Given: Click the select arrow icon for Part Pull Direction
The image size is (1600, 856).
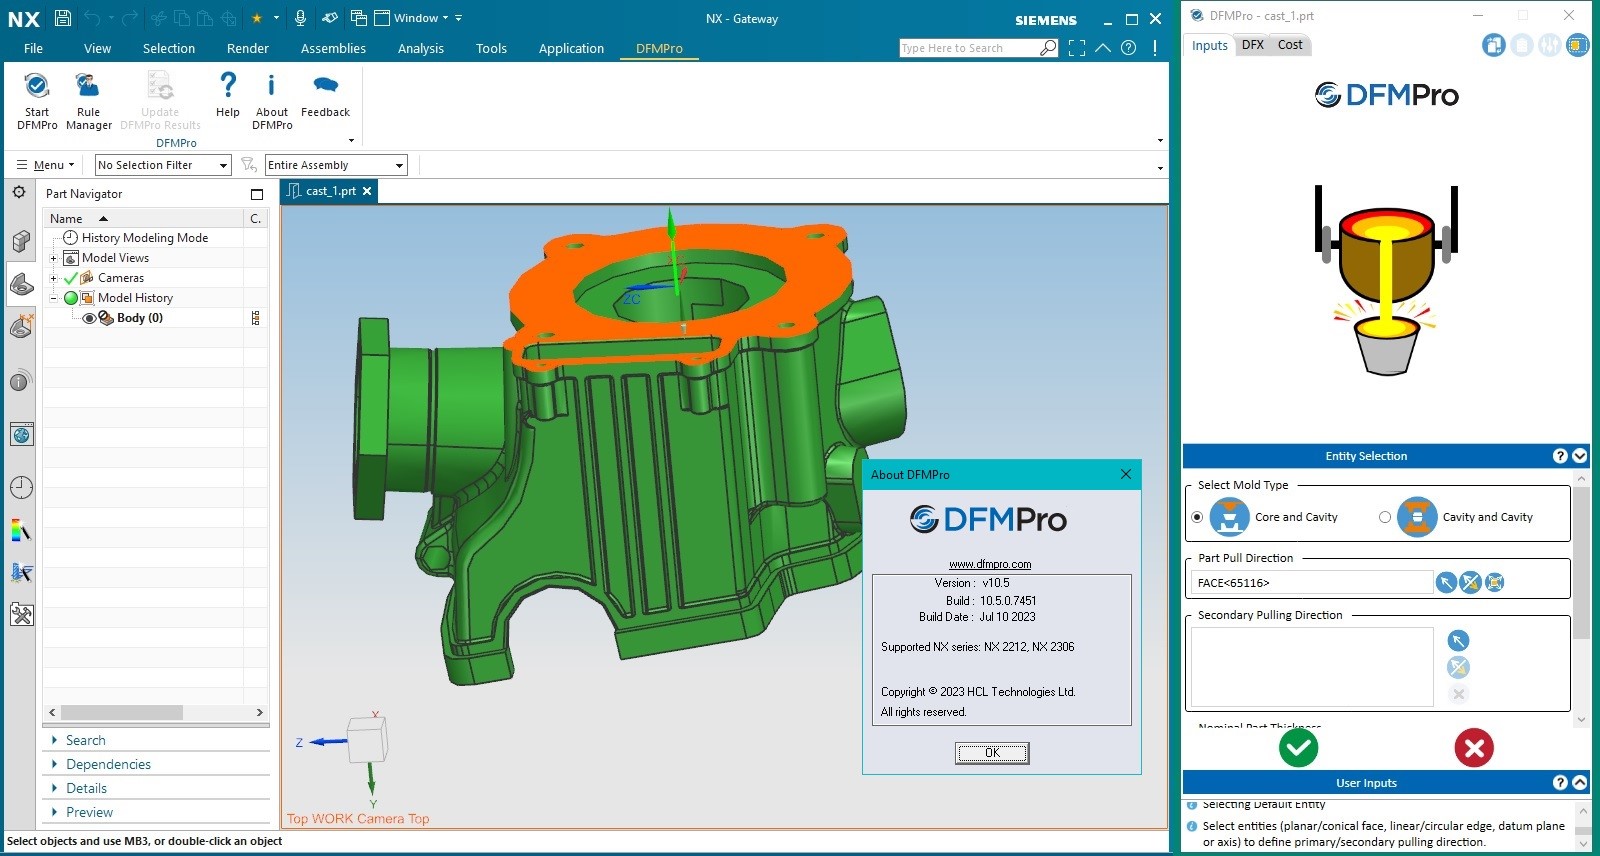Looking at the screenshot, I should pos(1446,582).
